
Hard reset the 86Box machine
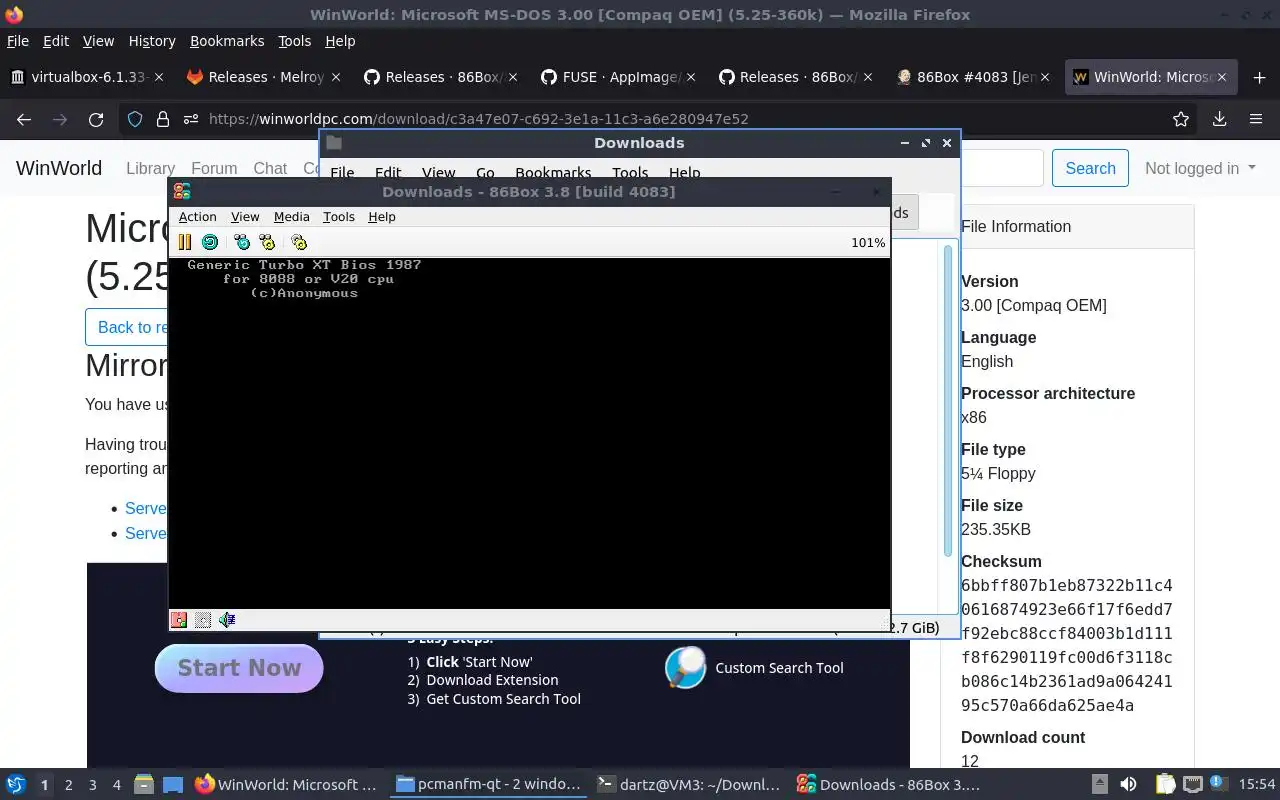pyautogui.click(x=209, y=242)
